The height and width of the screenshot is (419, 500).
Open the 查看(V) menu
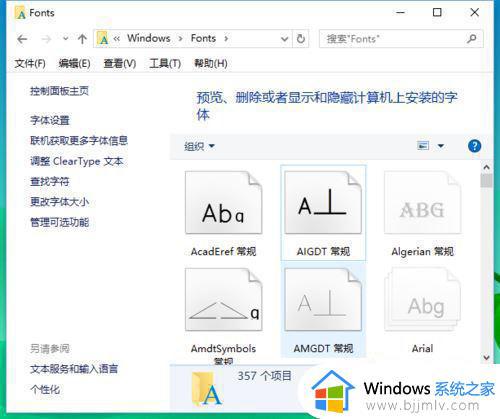pyautogui.click(x=120, y=63)
